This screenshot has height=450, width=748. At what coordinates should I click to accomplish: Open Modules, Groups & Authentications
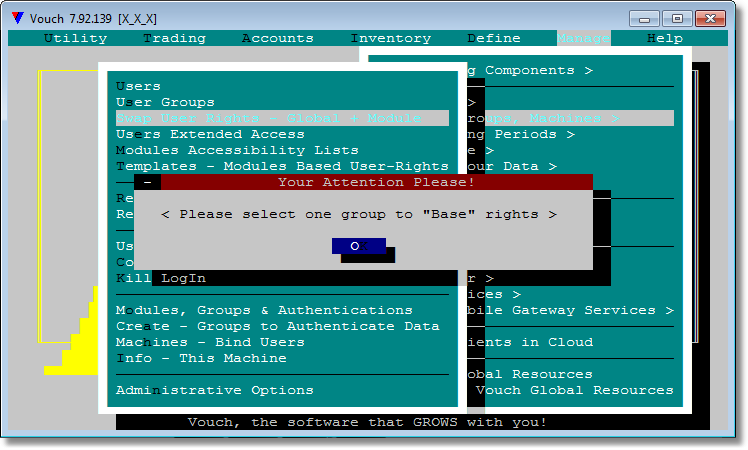[x=264, y=310]
